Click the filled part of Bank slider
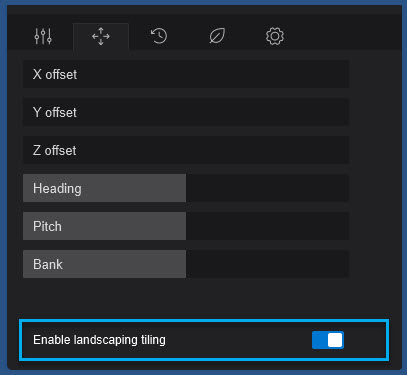Viewport: 407px width, 375px height. [x=104, y=264]
